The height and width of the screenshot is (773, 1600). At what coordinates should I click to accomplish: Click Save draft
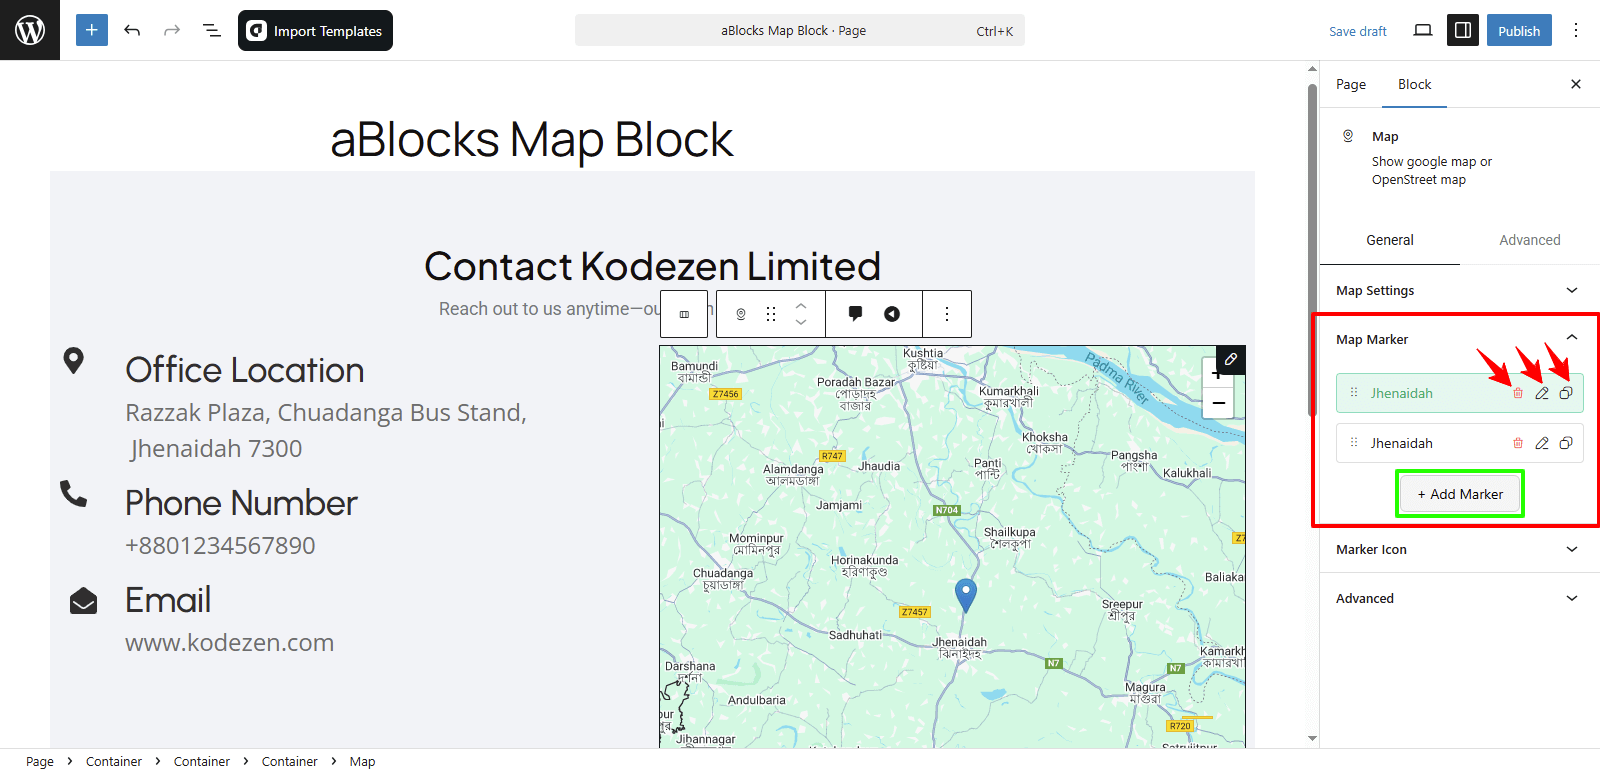(1357, 31)
